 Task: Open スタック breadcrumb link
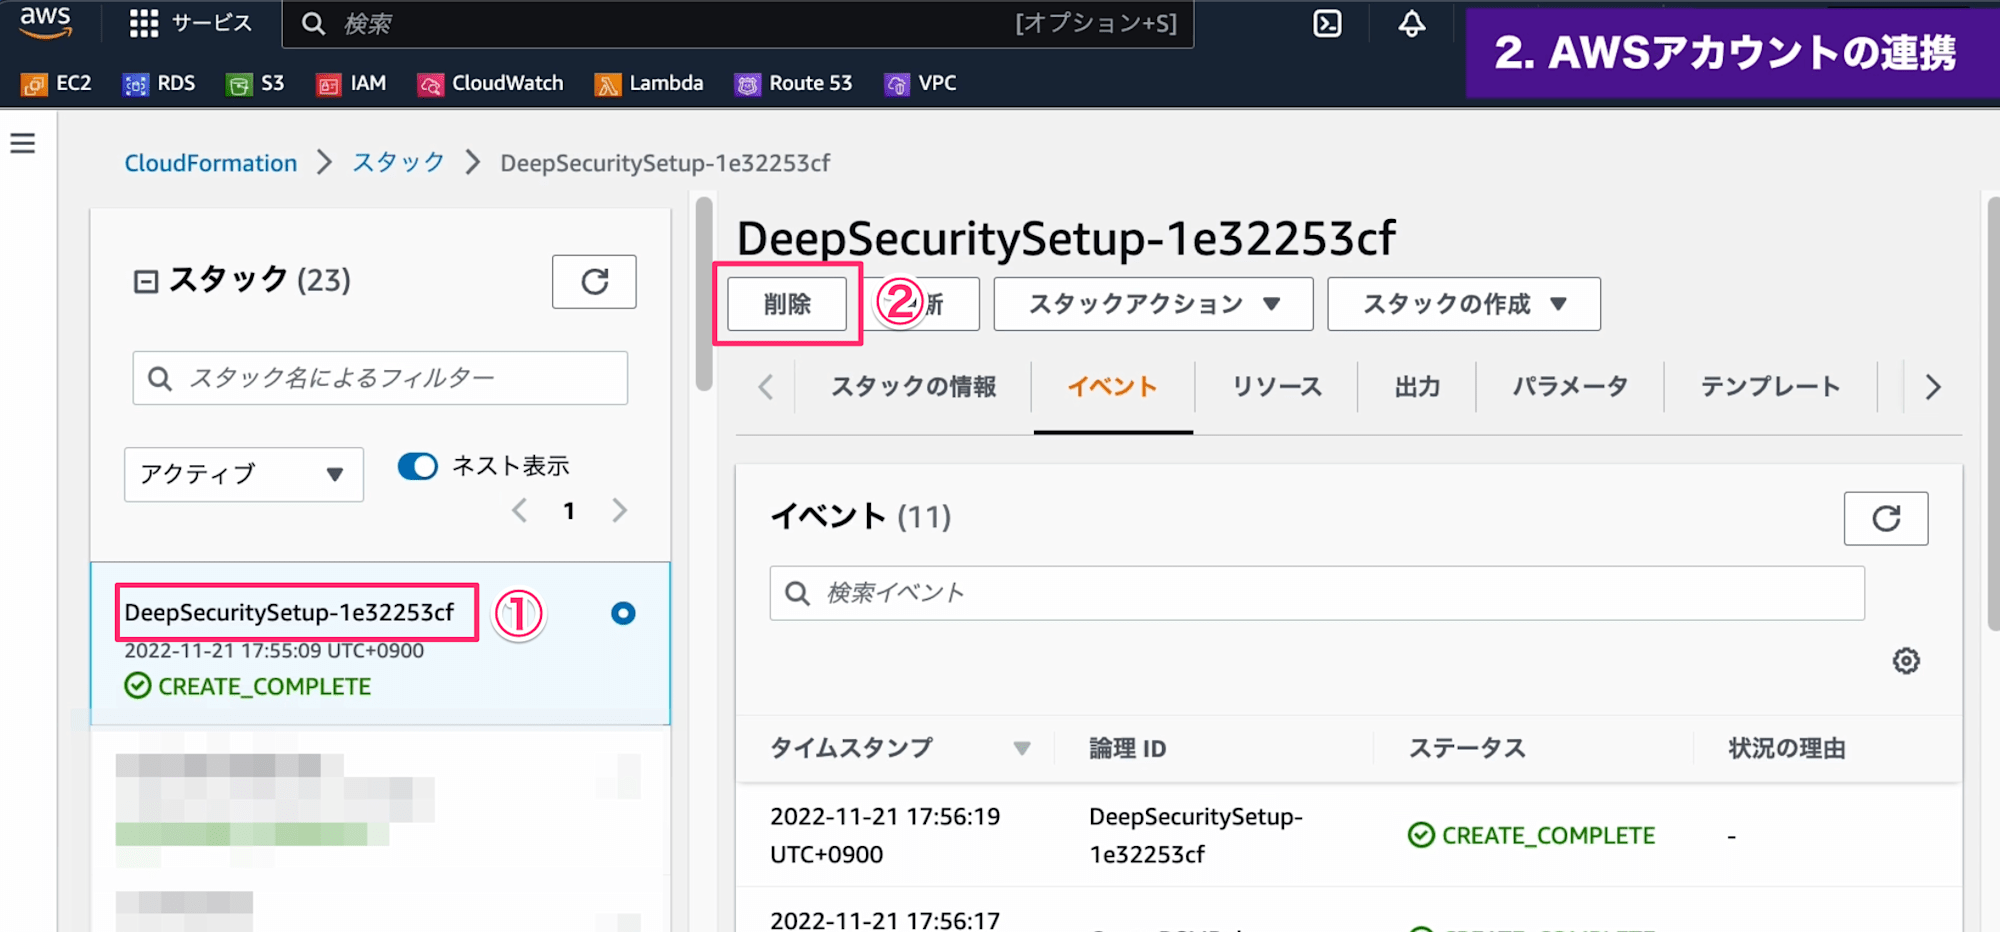398,163
